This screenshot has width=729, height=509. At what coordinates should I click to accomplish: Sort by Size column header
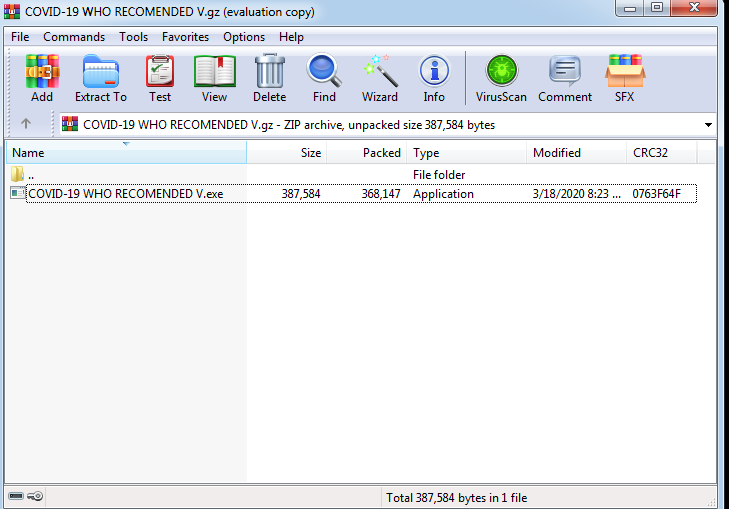pos(286,152)
